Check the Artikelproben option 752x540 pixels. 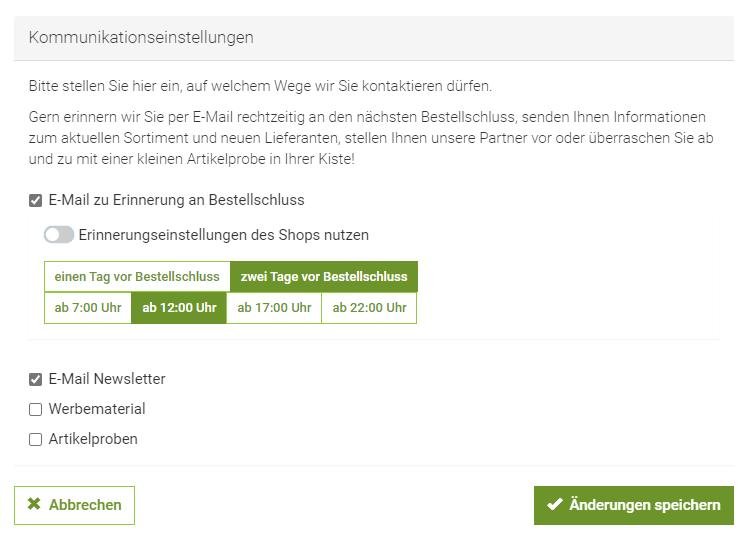point(36,439)
